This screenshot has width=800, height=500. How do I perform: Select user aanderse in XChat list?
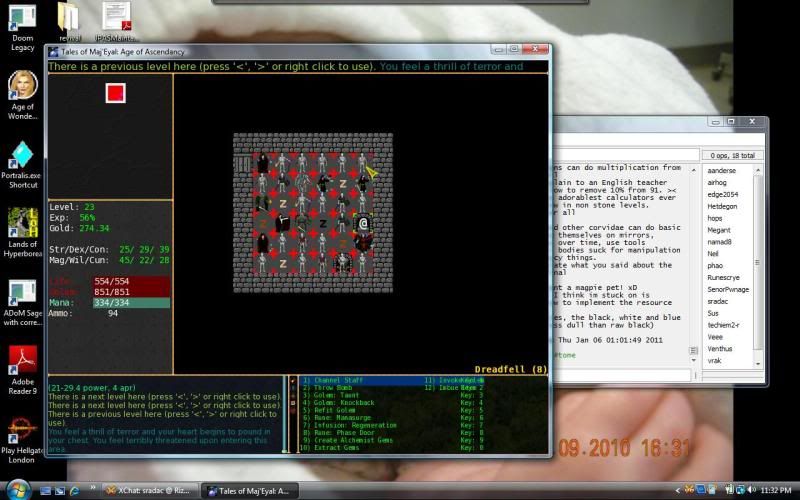(721, 170)
